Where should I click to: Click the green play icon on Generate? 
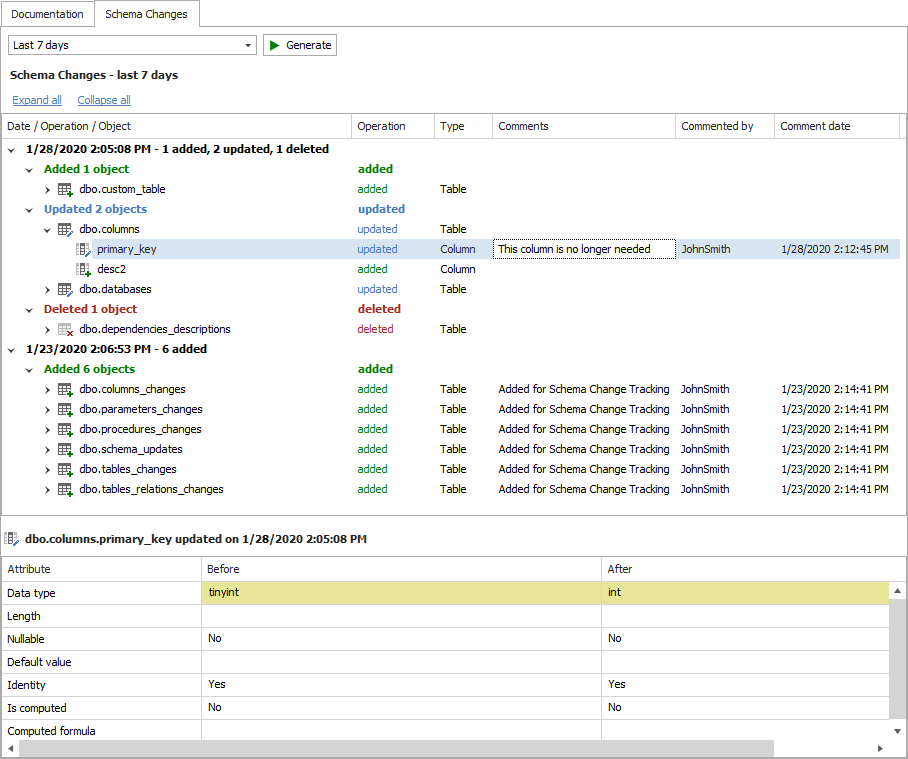(274, 45)
